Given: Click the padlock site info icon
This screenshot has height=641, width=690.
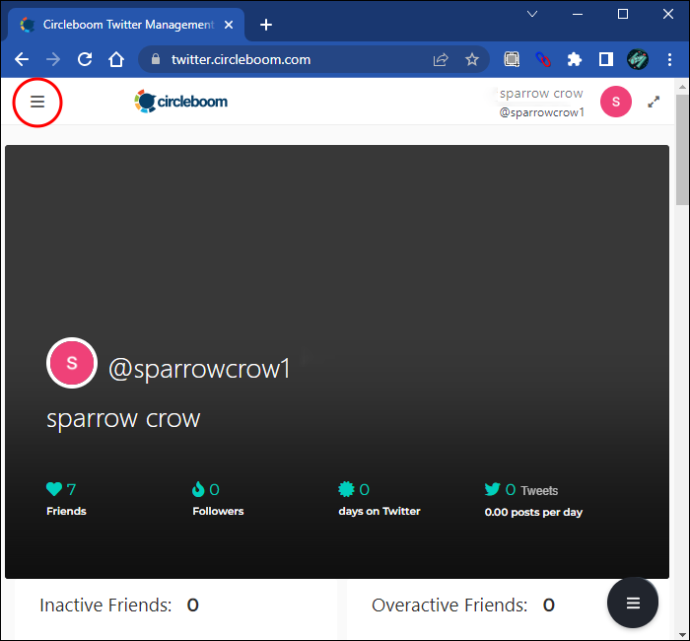Looking at the screenshot, I should [156, 59].
